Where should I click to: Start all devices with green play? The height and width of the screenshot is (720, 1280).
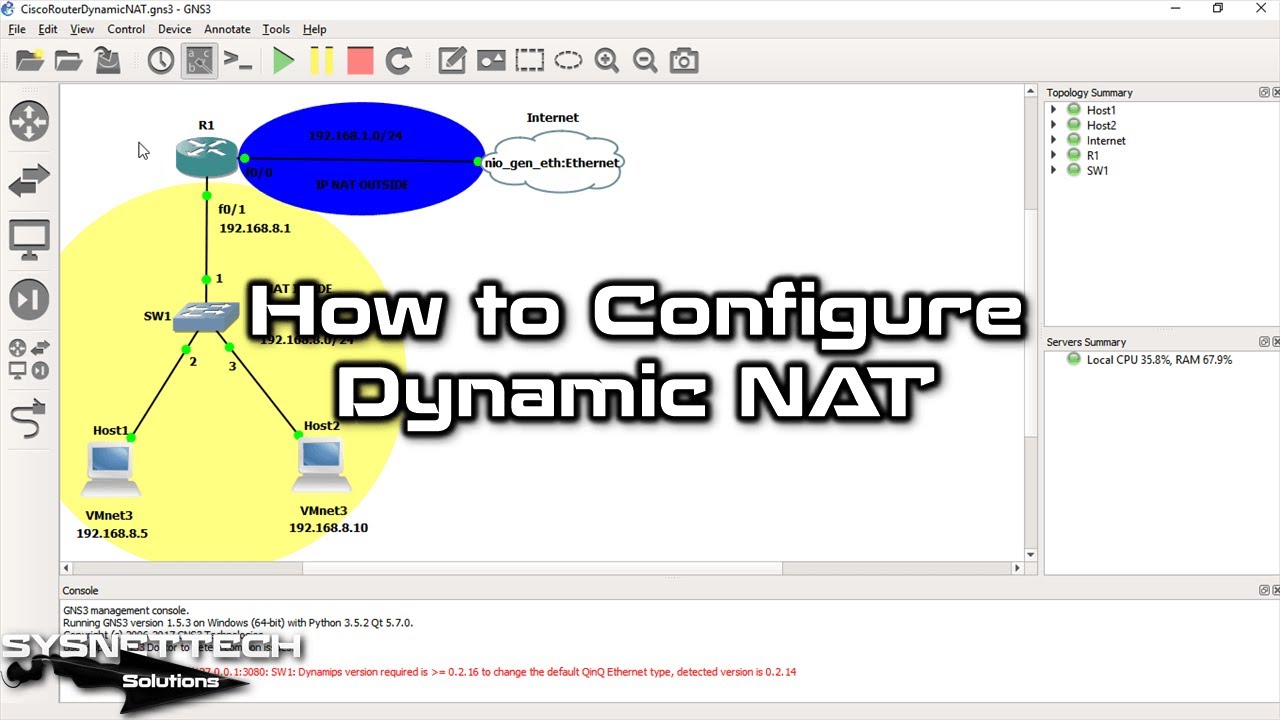[x=284, y=61]
